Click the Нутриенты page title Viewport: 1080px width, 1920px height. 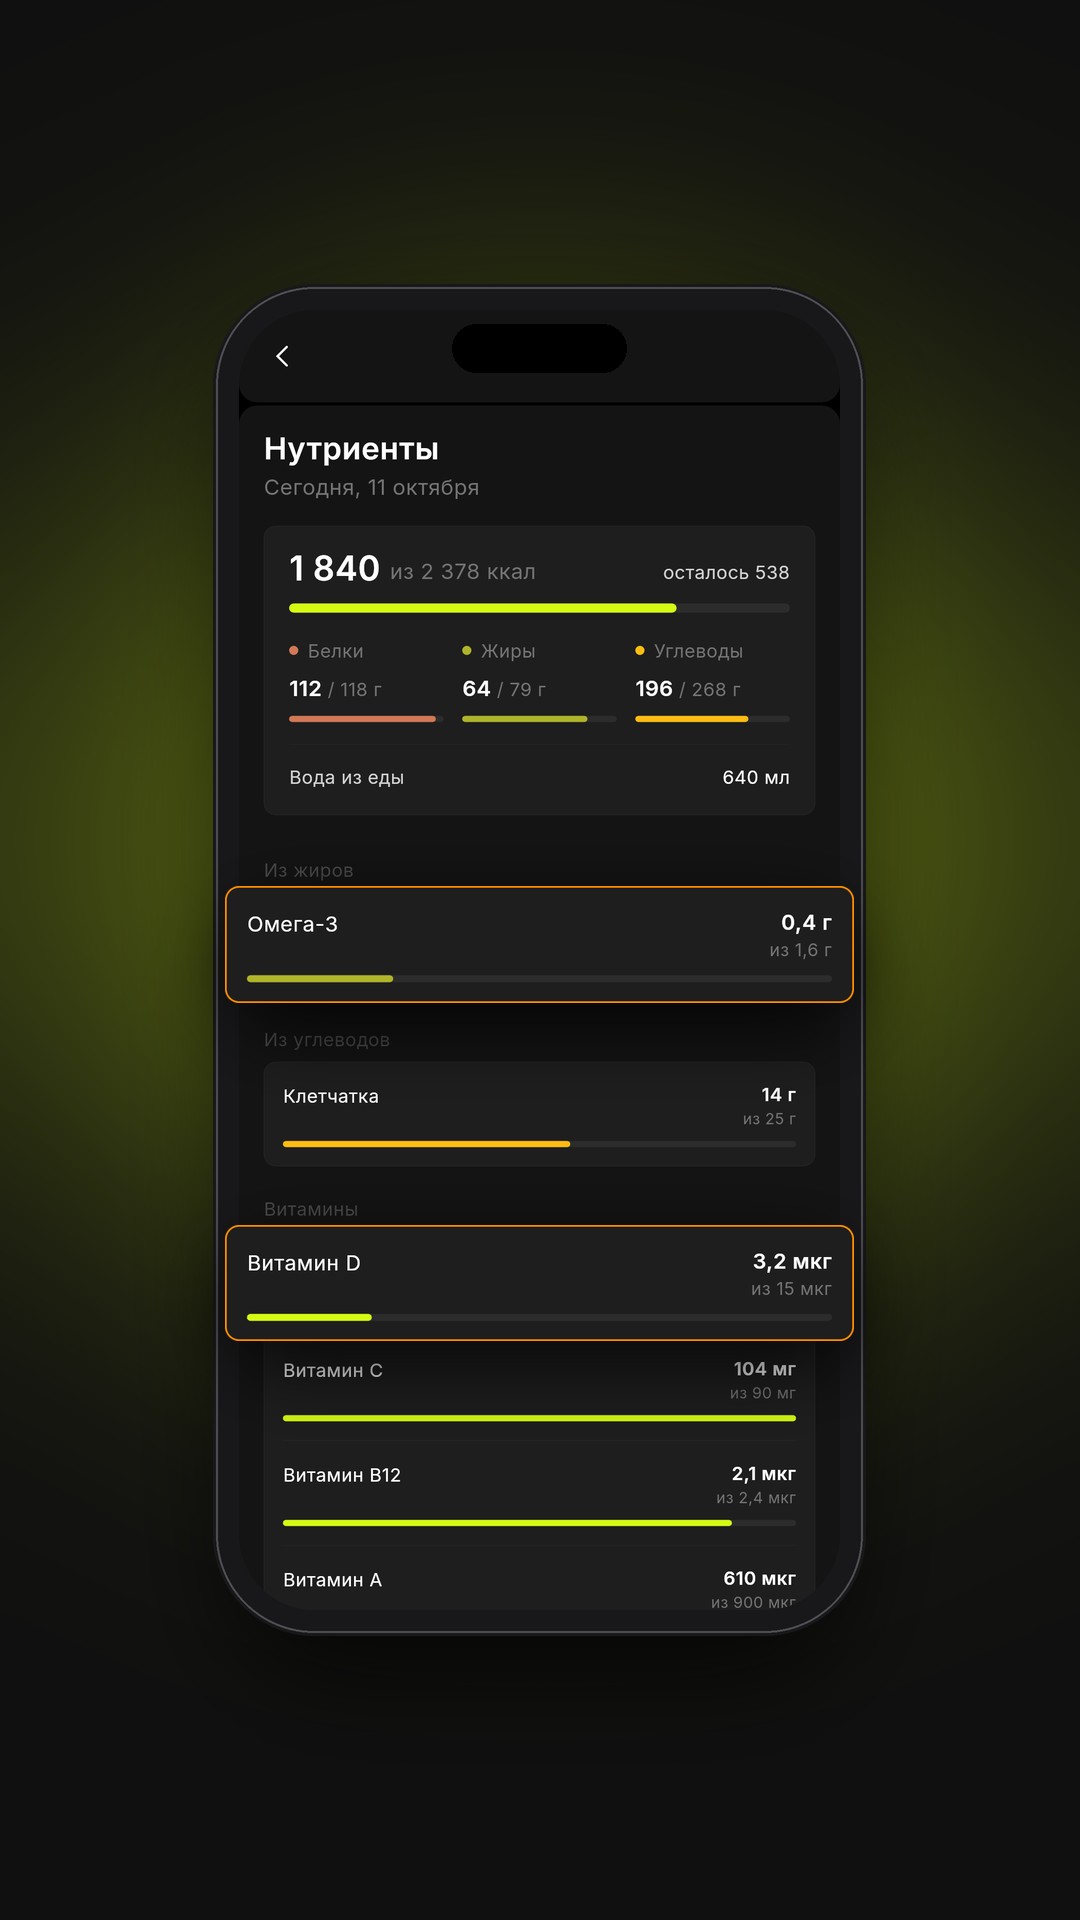[351, 449]
